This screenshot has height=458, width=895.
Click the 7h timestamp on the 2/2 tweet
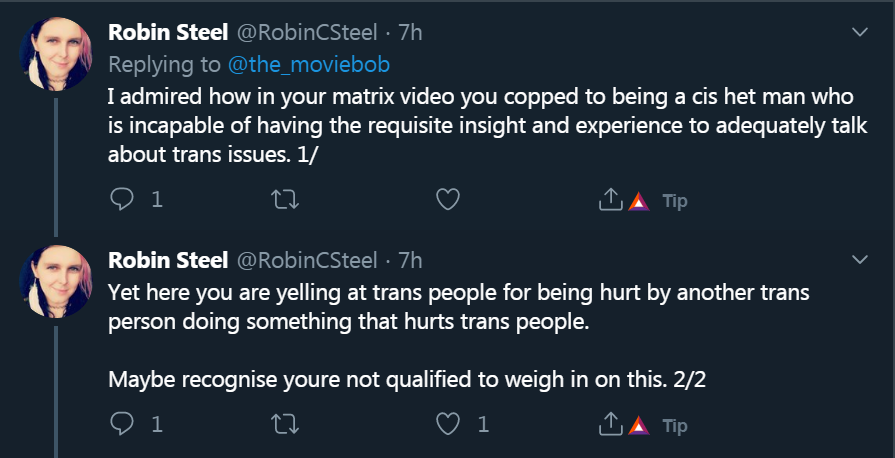tap(410, 260)
